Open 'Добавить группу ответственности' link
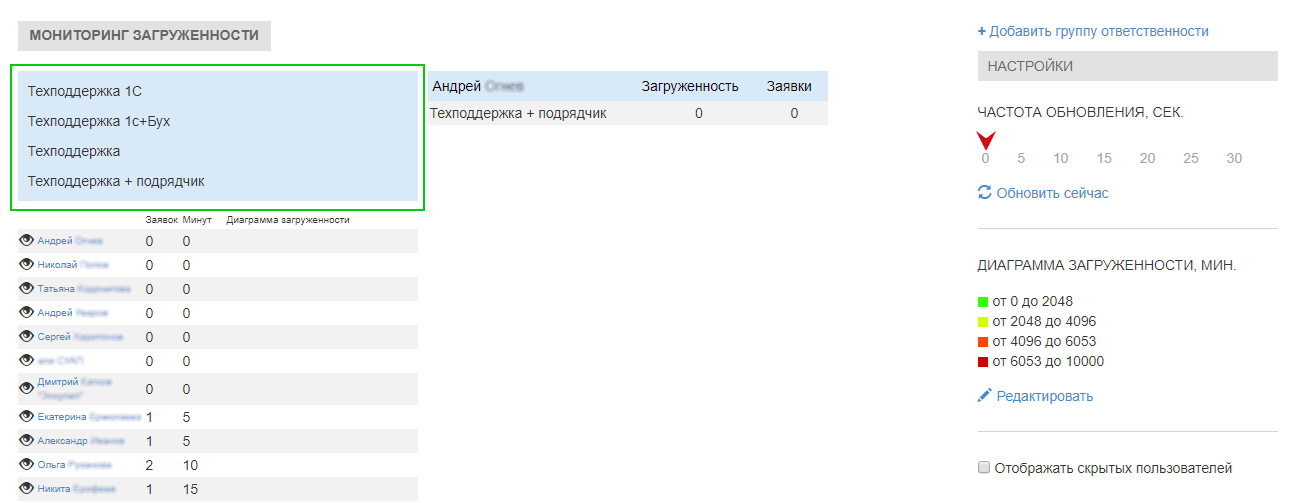The image size is (1297, 503). tap(1099, 31)
